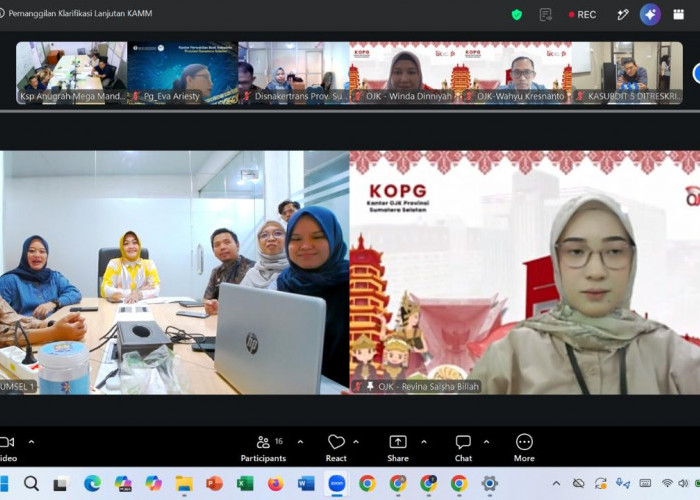
Task: Switch the gallery view layout icon
Action: click(679, 15)
